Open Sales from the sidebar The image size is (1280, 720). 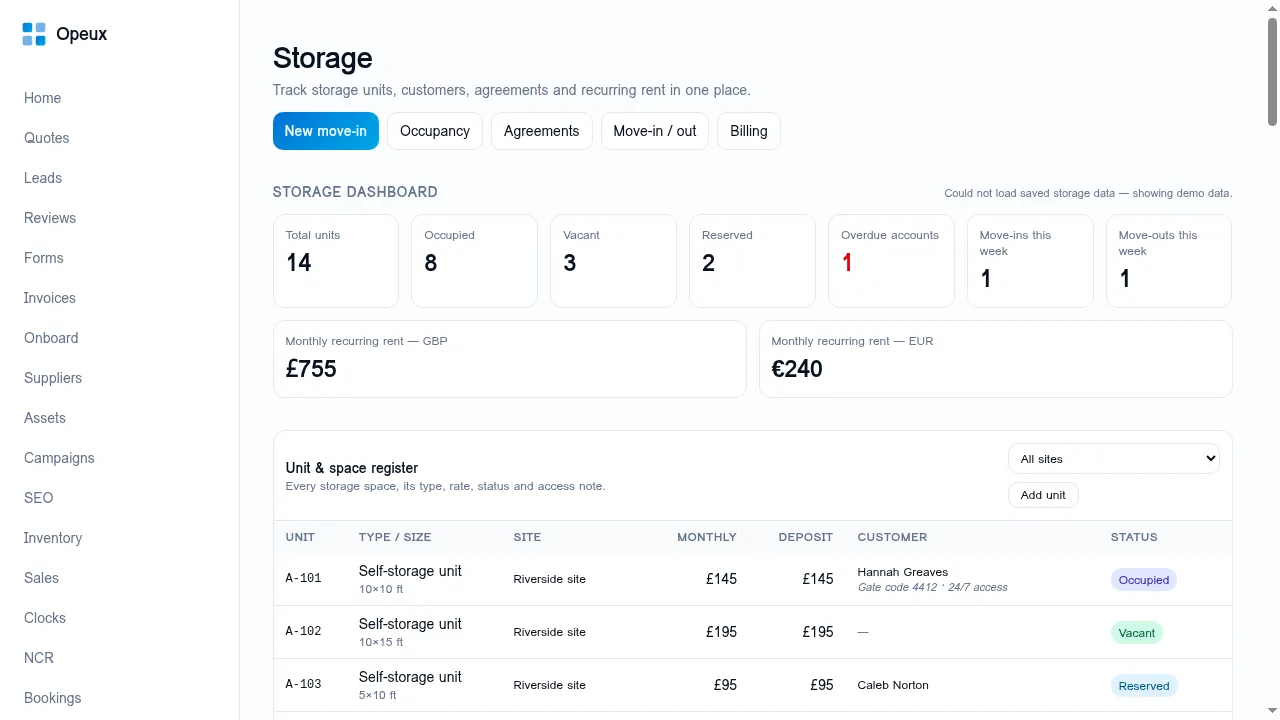click(x=42, y=578)
